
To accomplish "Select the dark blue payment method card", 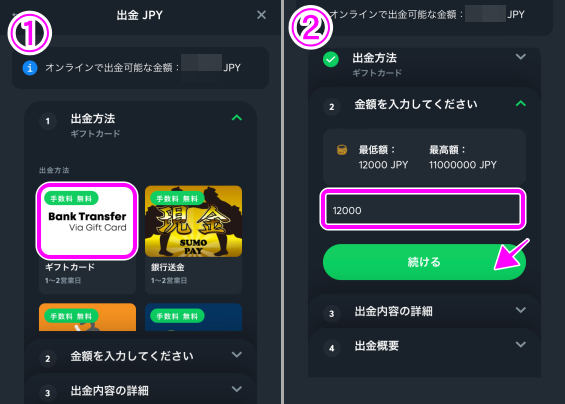I will [x=193, y=317].
